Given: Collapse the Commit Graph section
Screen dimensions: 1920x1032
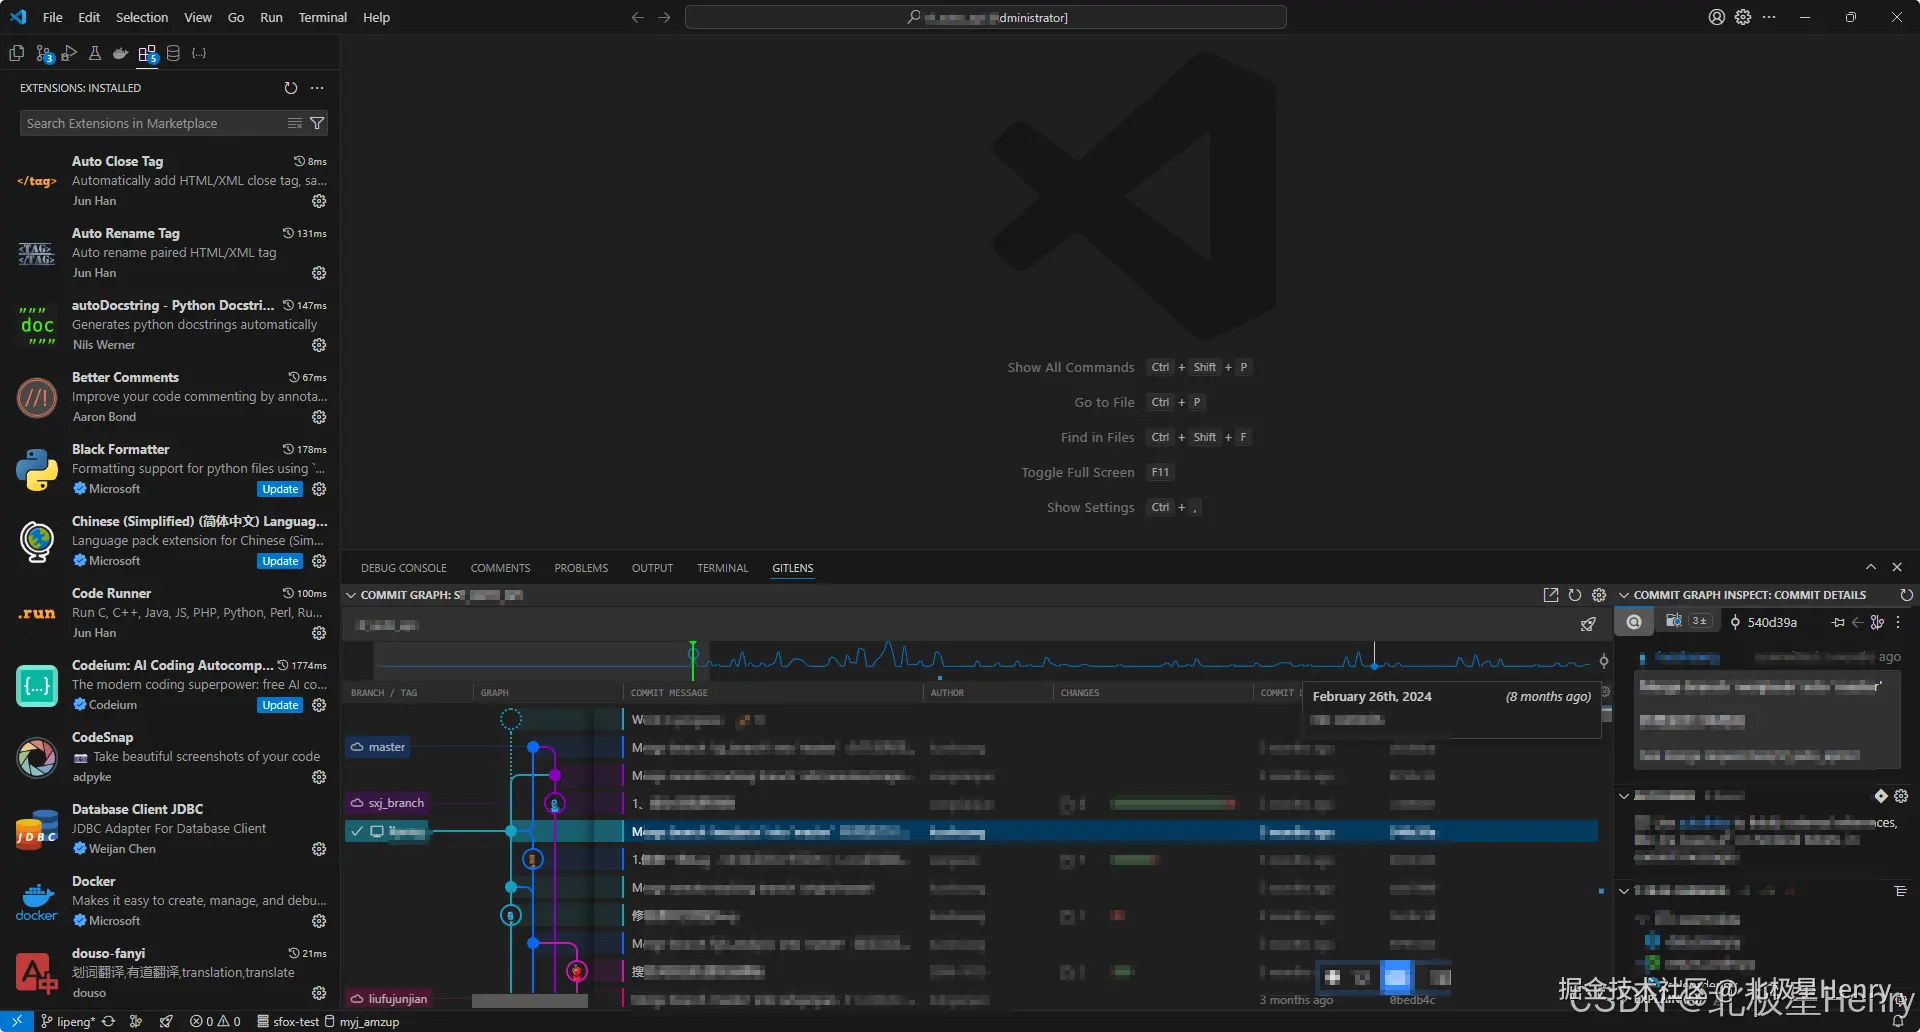Looking at the screenshot, I should tap(351, 595).
